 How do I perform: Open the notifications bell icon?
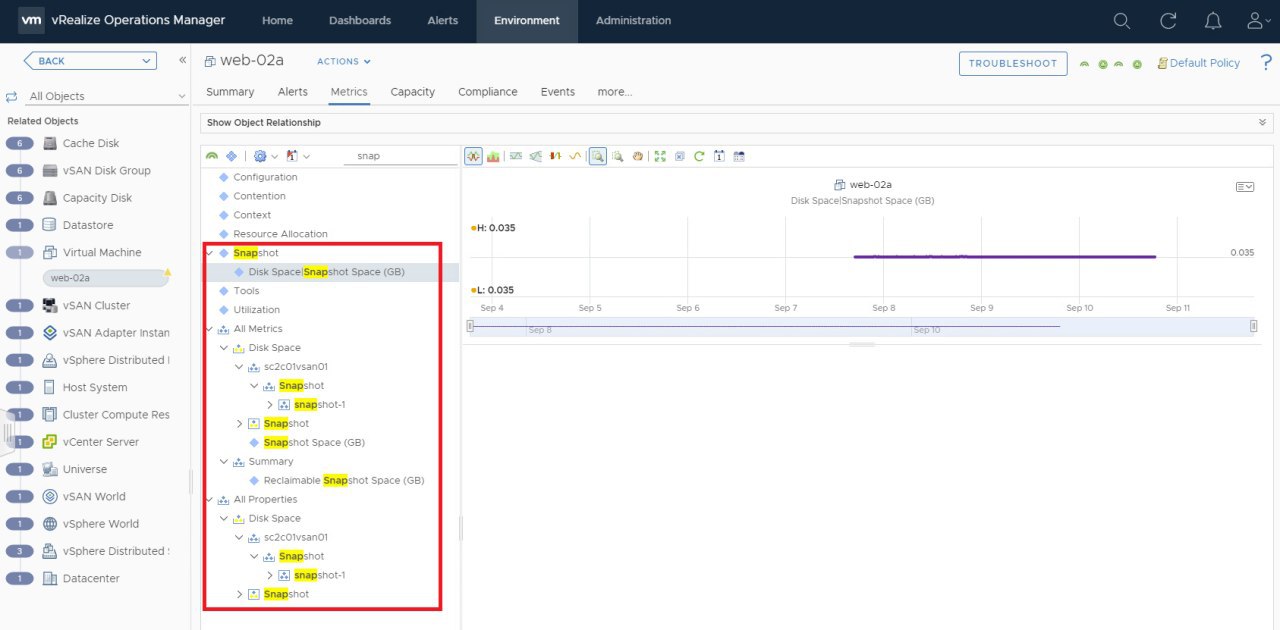[1213, 21]
